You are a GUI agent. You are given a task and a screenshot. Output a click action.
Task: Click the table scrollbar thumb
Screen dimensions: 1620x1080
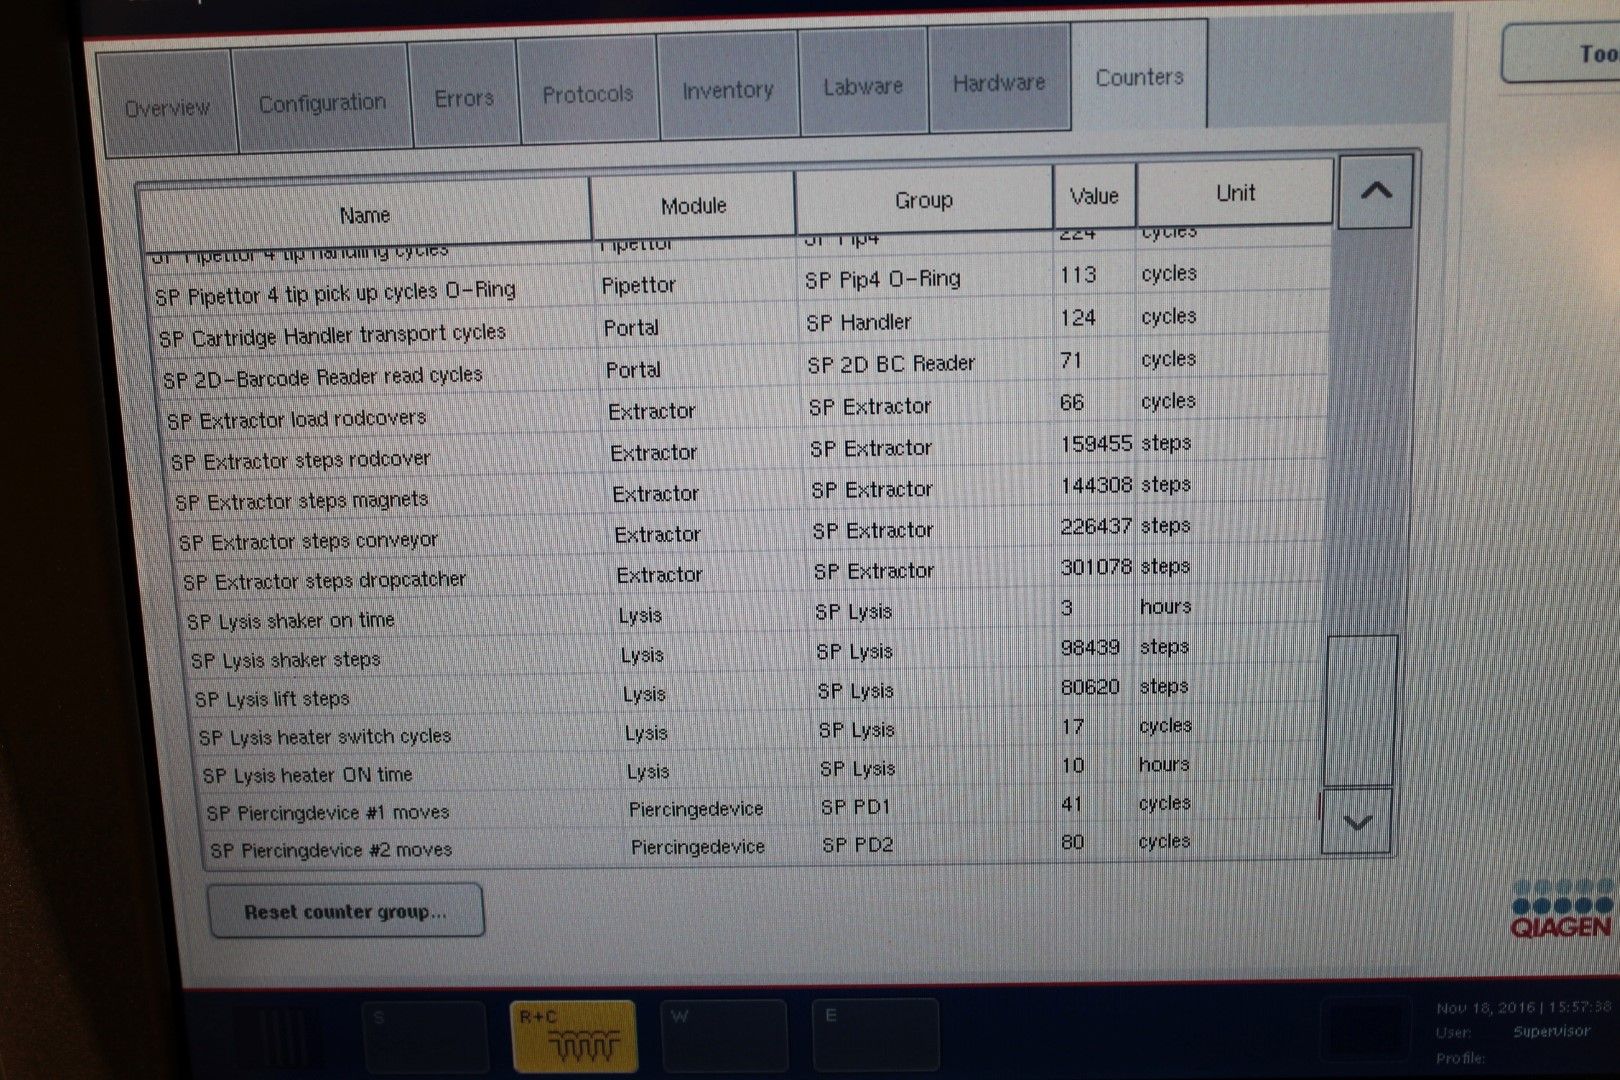1360,710
